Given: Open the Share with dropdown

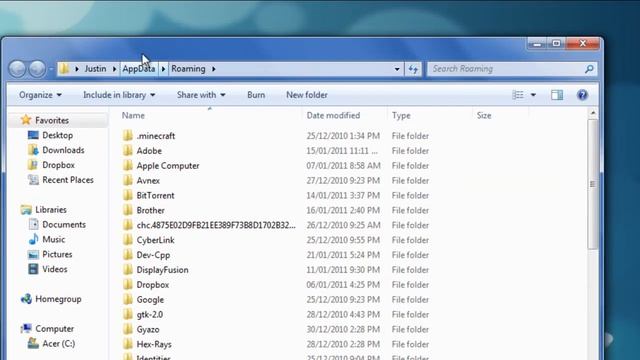Looking at the screenshot, I should pyautogui.click(x=201, y=95).
